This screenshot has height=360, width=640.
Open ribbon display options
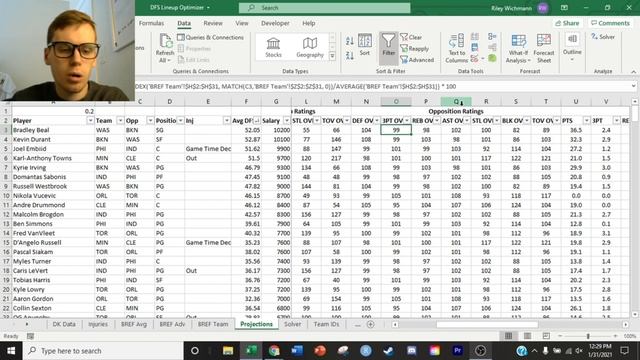coord(564,8)
